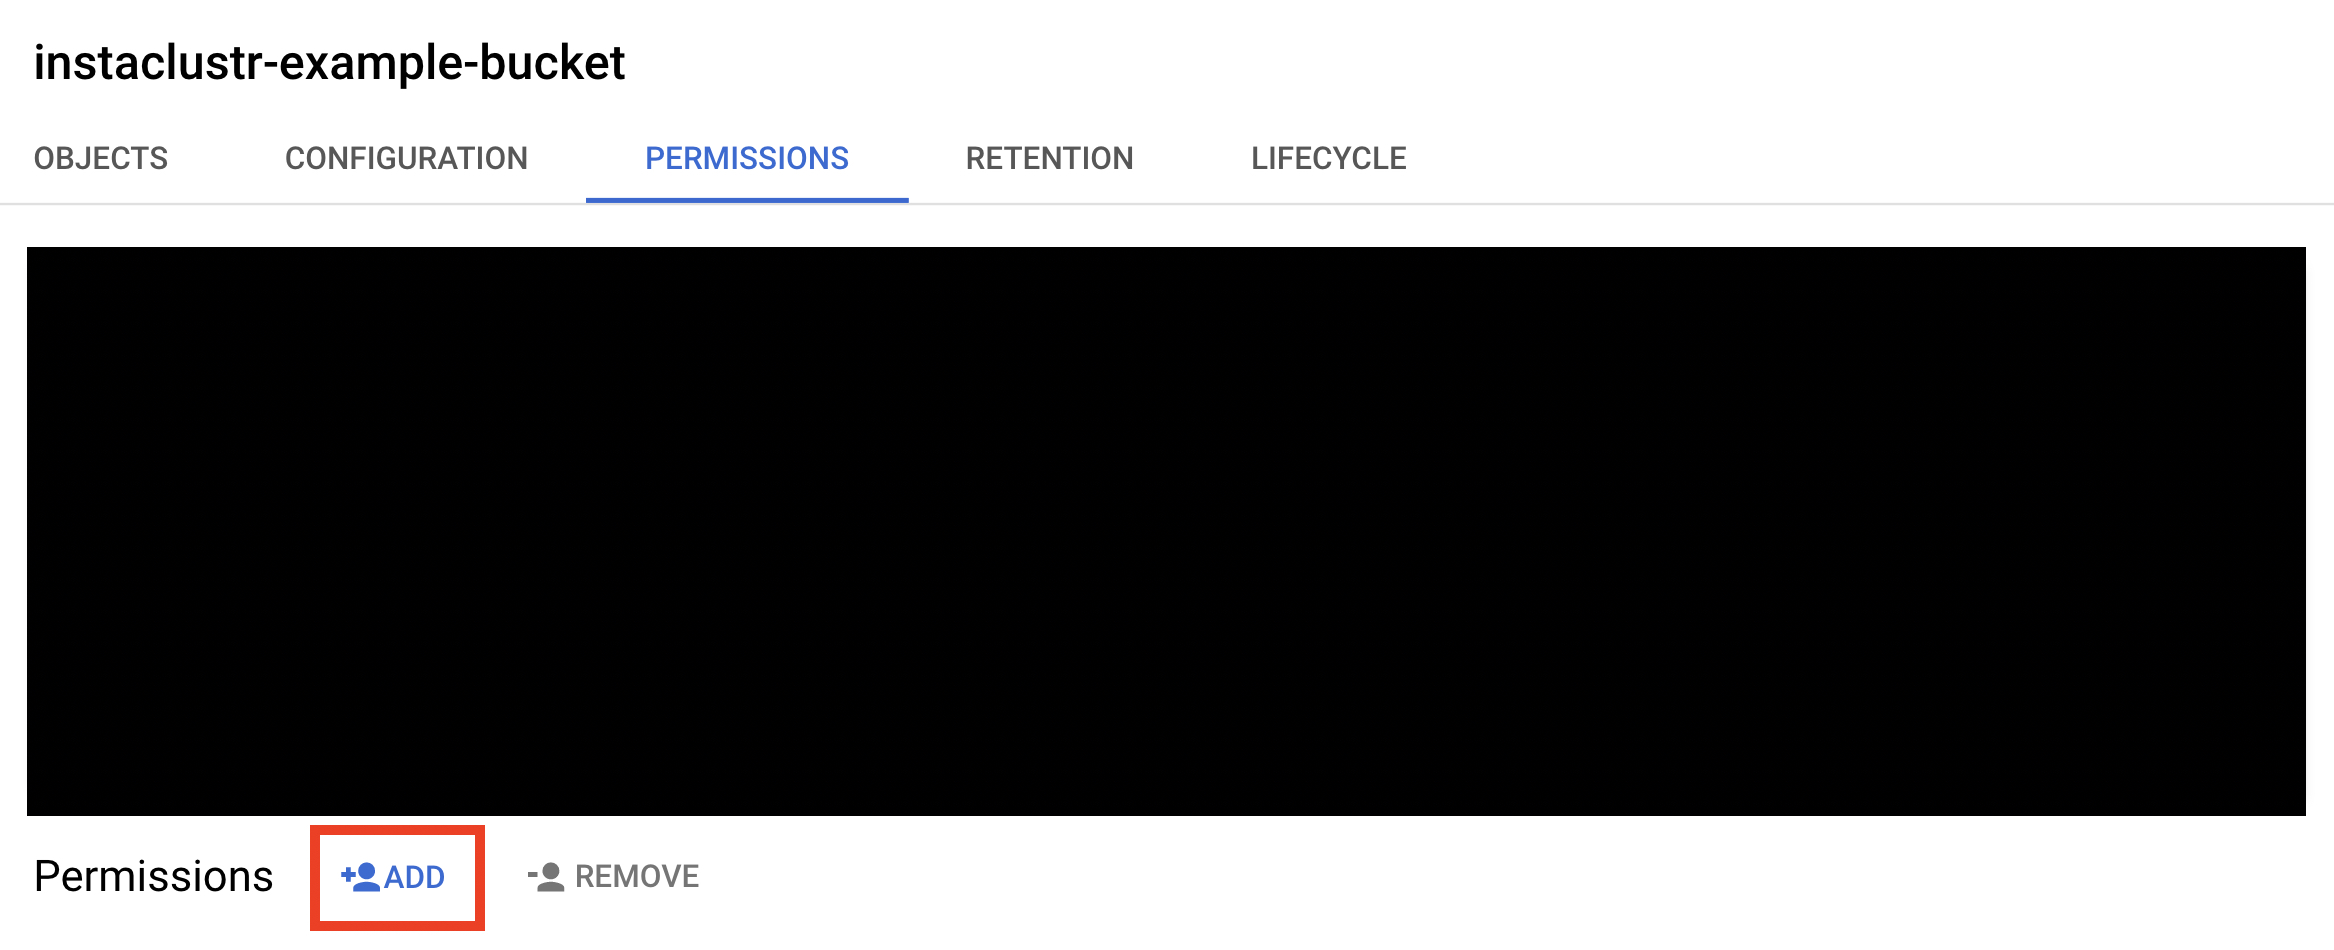Viewport: 2334px width, 950px height.
Task: Click the divider line below LIFECYCLE tab
Action: [x=1328, y=204]
